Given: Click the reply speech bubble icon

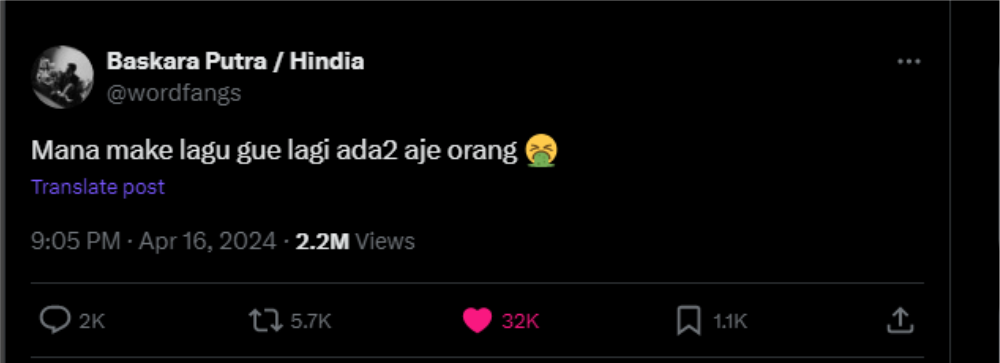Looking at the screenshot, I should click(55, 320).
